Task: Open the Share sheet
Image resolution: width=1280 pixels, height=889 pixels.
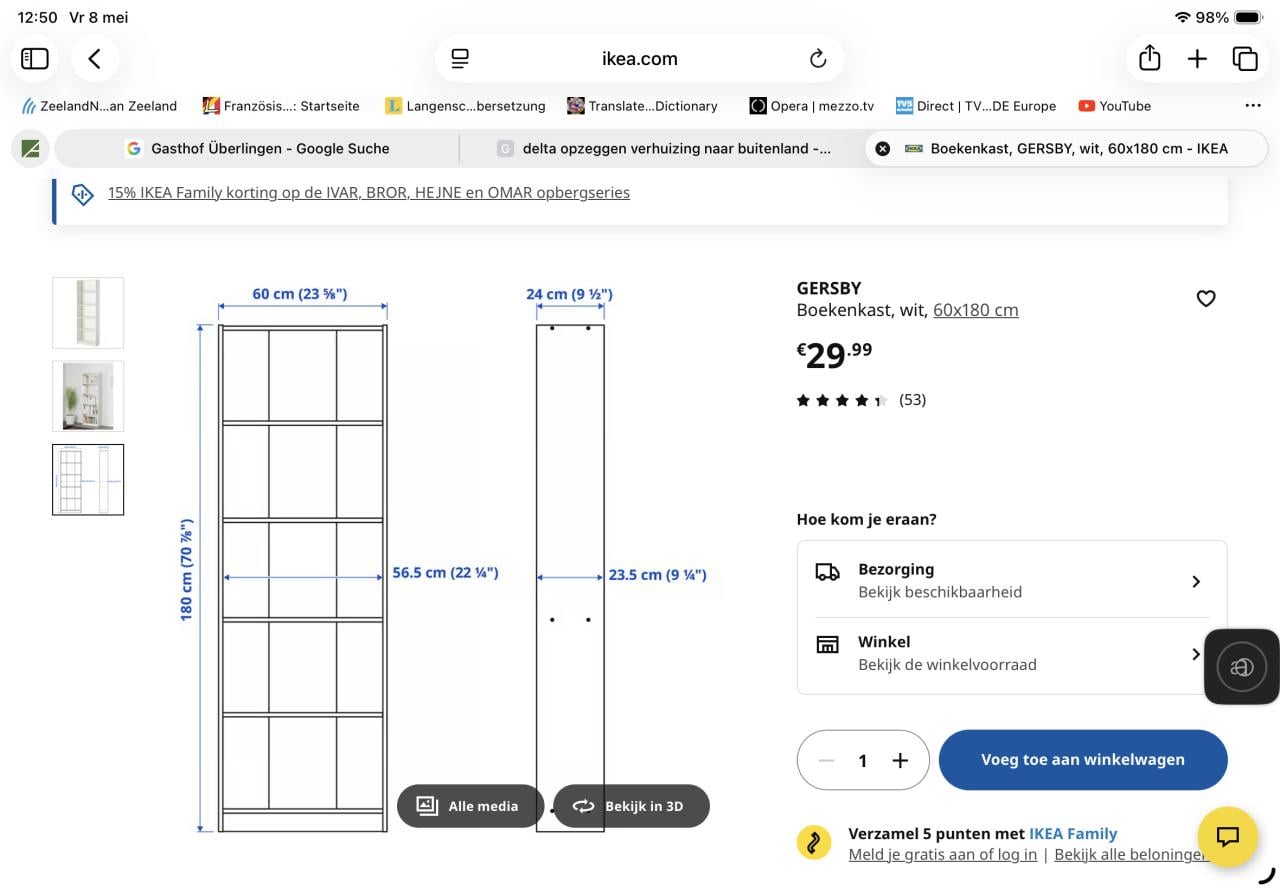Action: pyautogui.click(x=1150, y=58)
